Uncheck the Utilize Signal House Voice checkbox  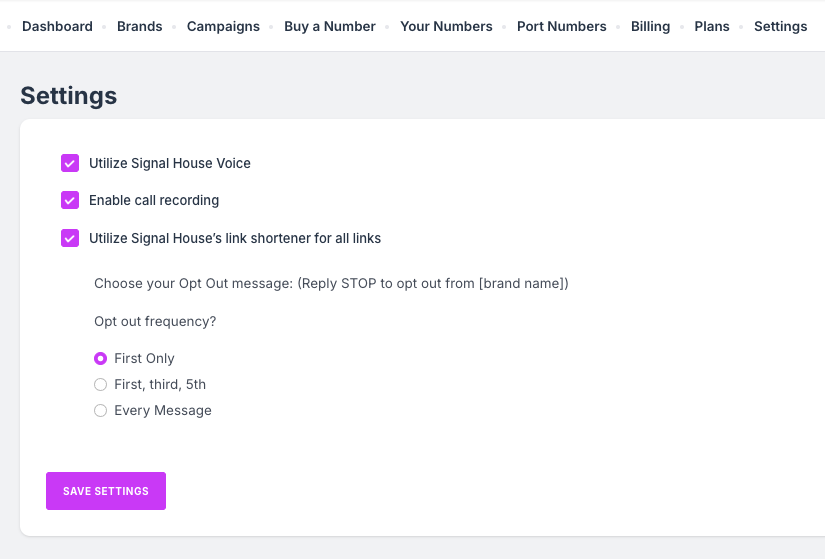click(70, 163)
